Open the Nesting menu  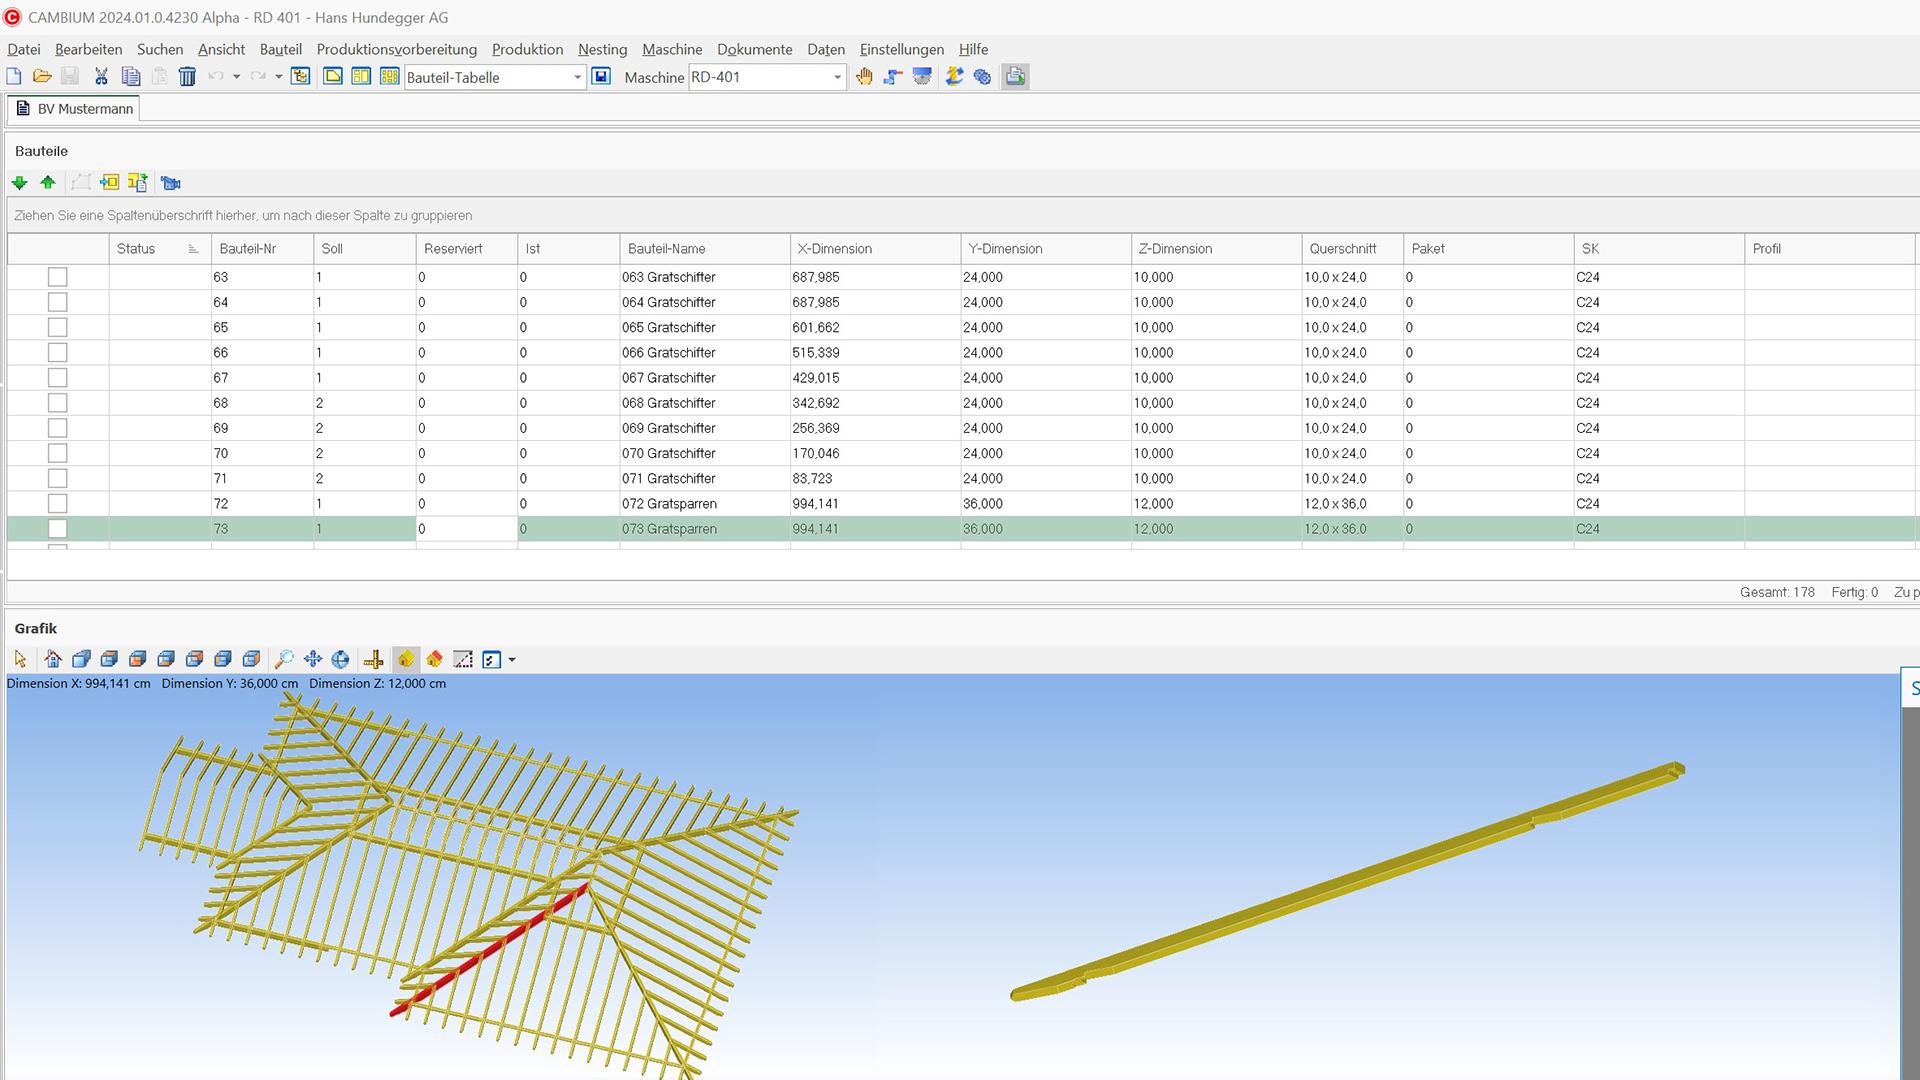coord(602,49)
